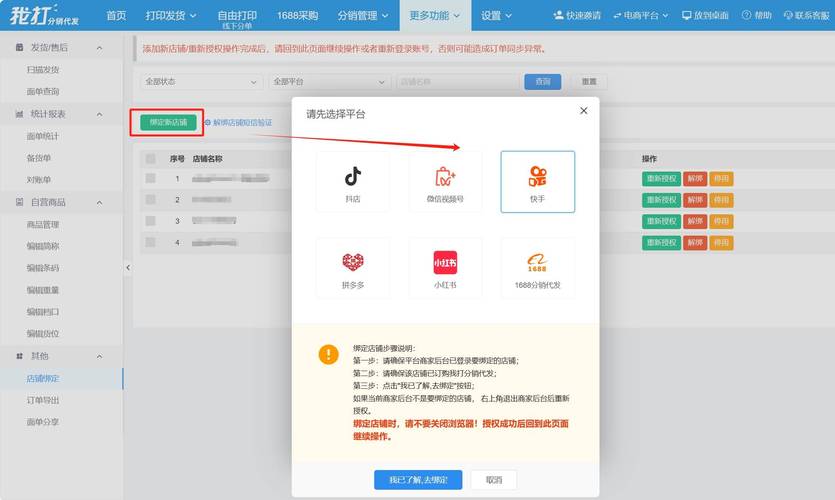Click the 快速邀请 person icon

pos(558,15)
